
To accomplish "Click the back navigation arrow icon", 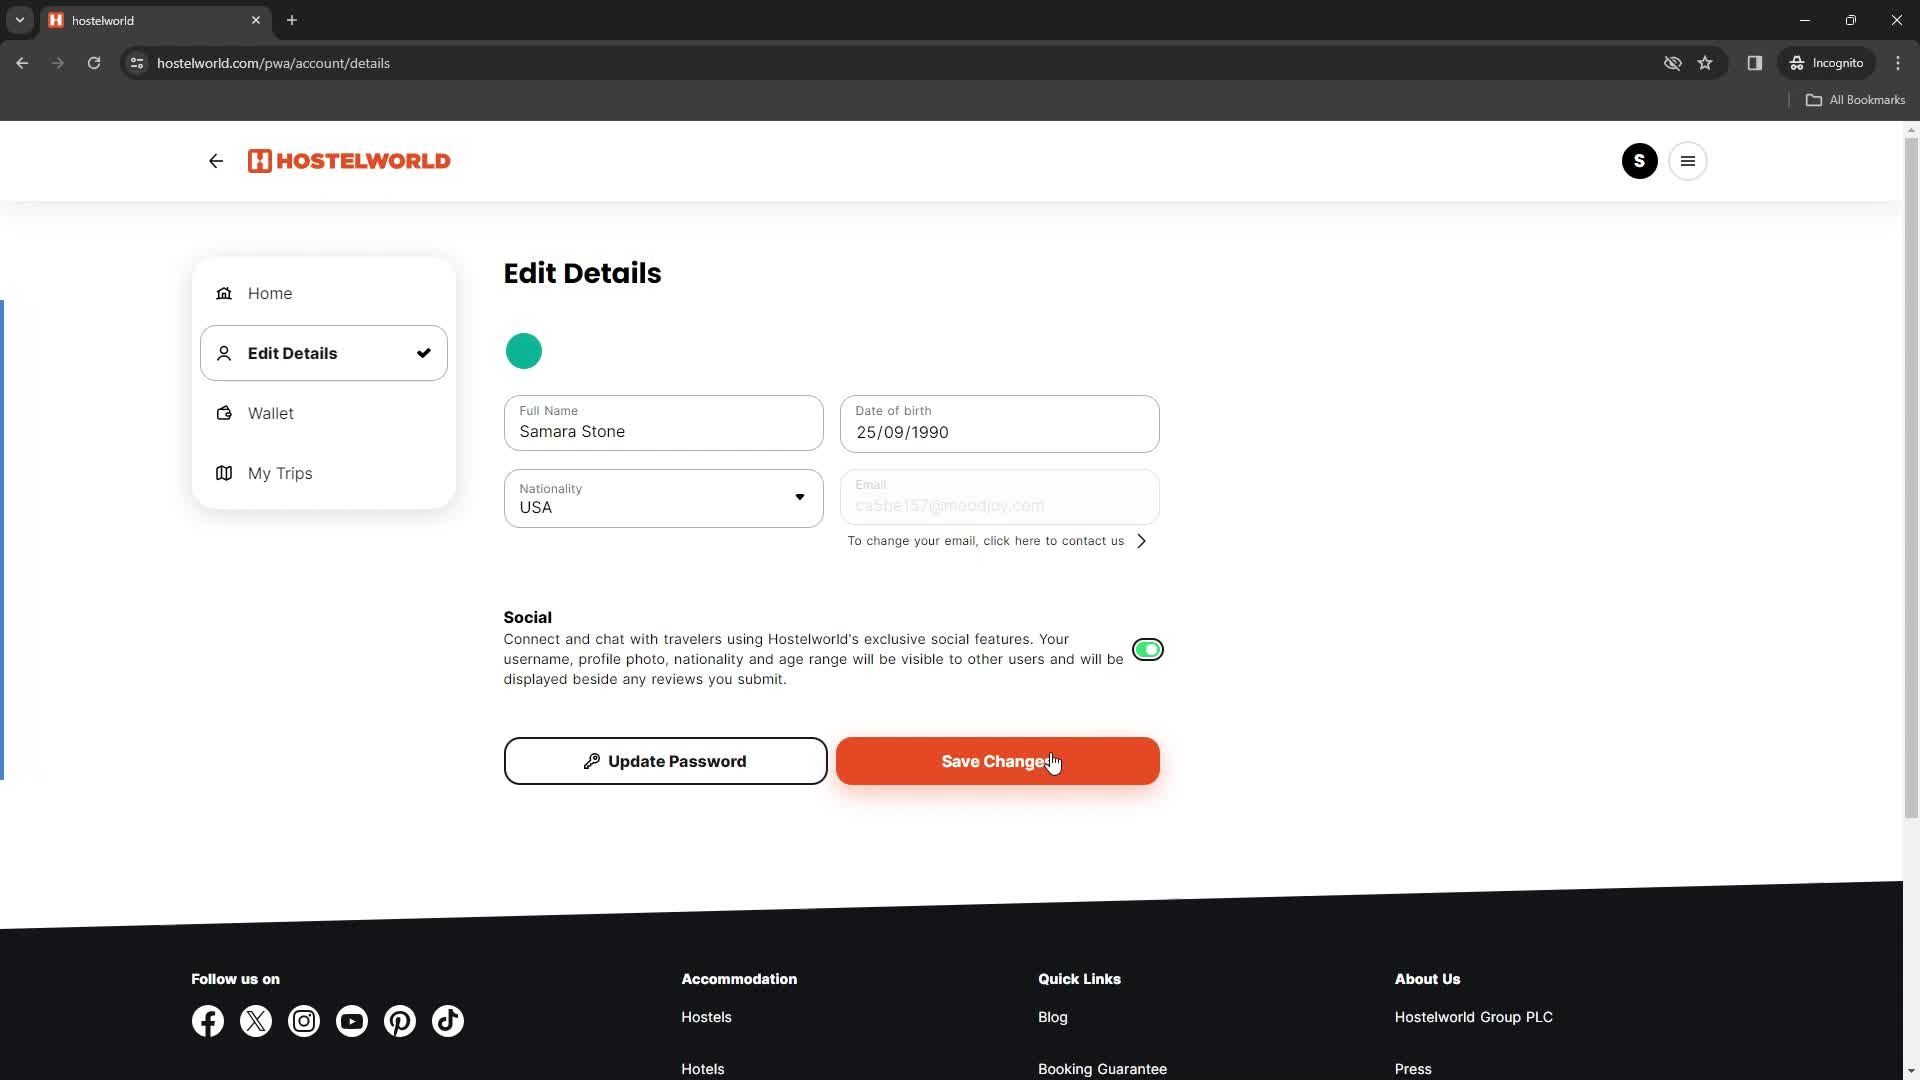I will (215, 161).
